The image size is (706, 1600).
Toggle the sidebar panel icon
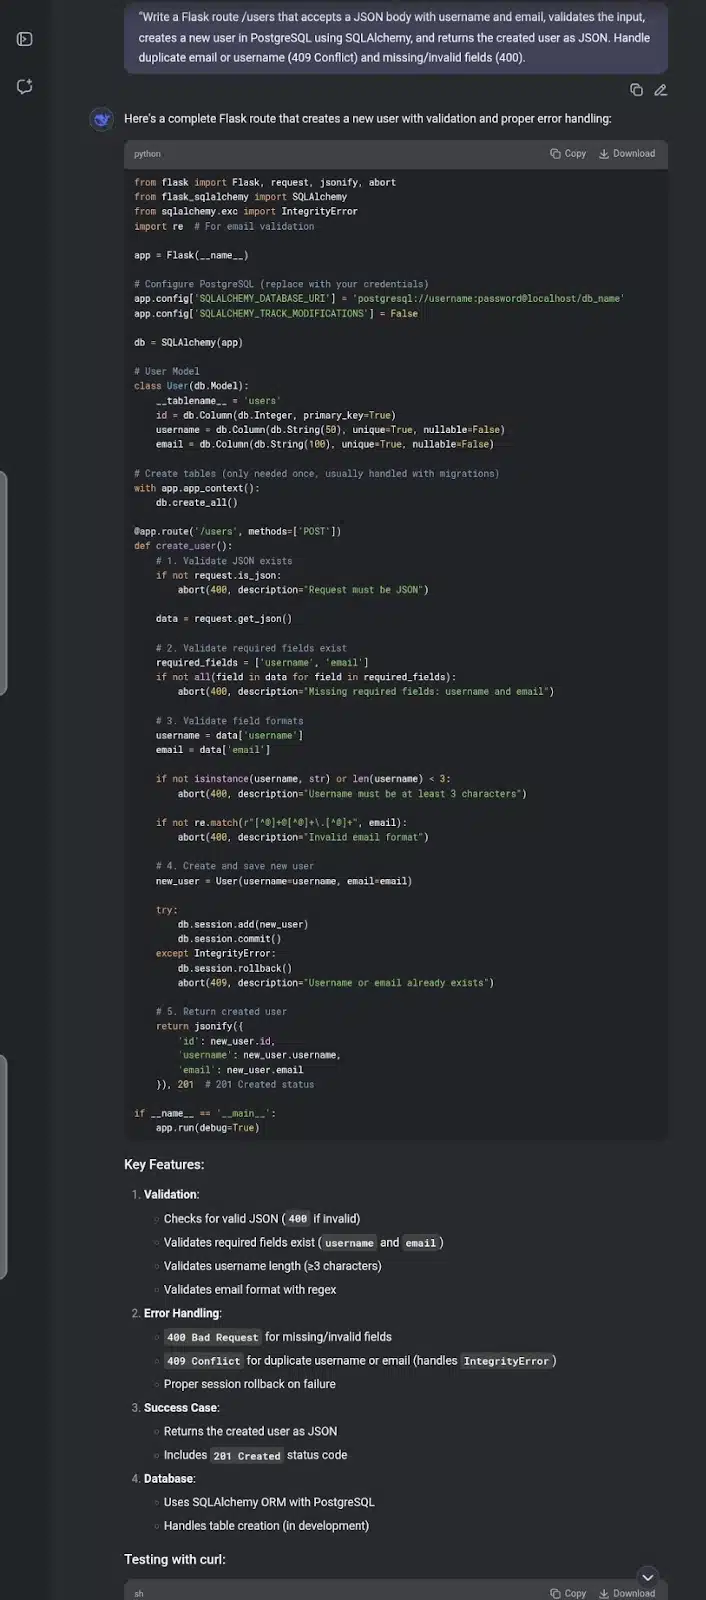tap(25, 39)
